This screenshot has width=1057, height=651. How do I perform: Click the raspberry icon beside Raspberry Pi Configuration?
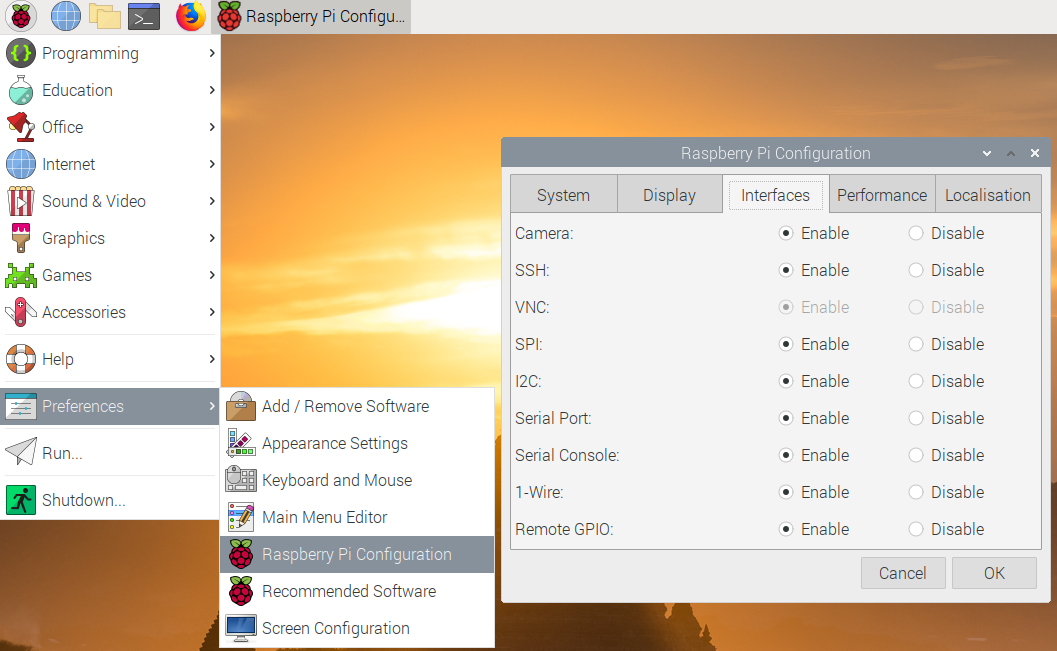pos(241,554)
